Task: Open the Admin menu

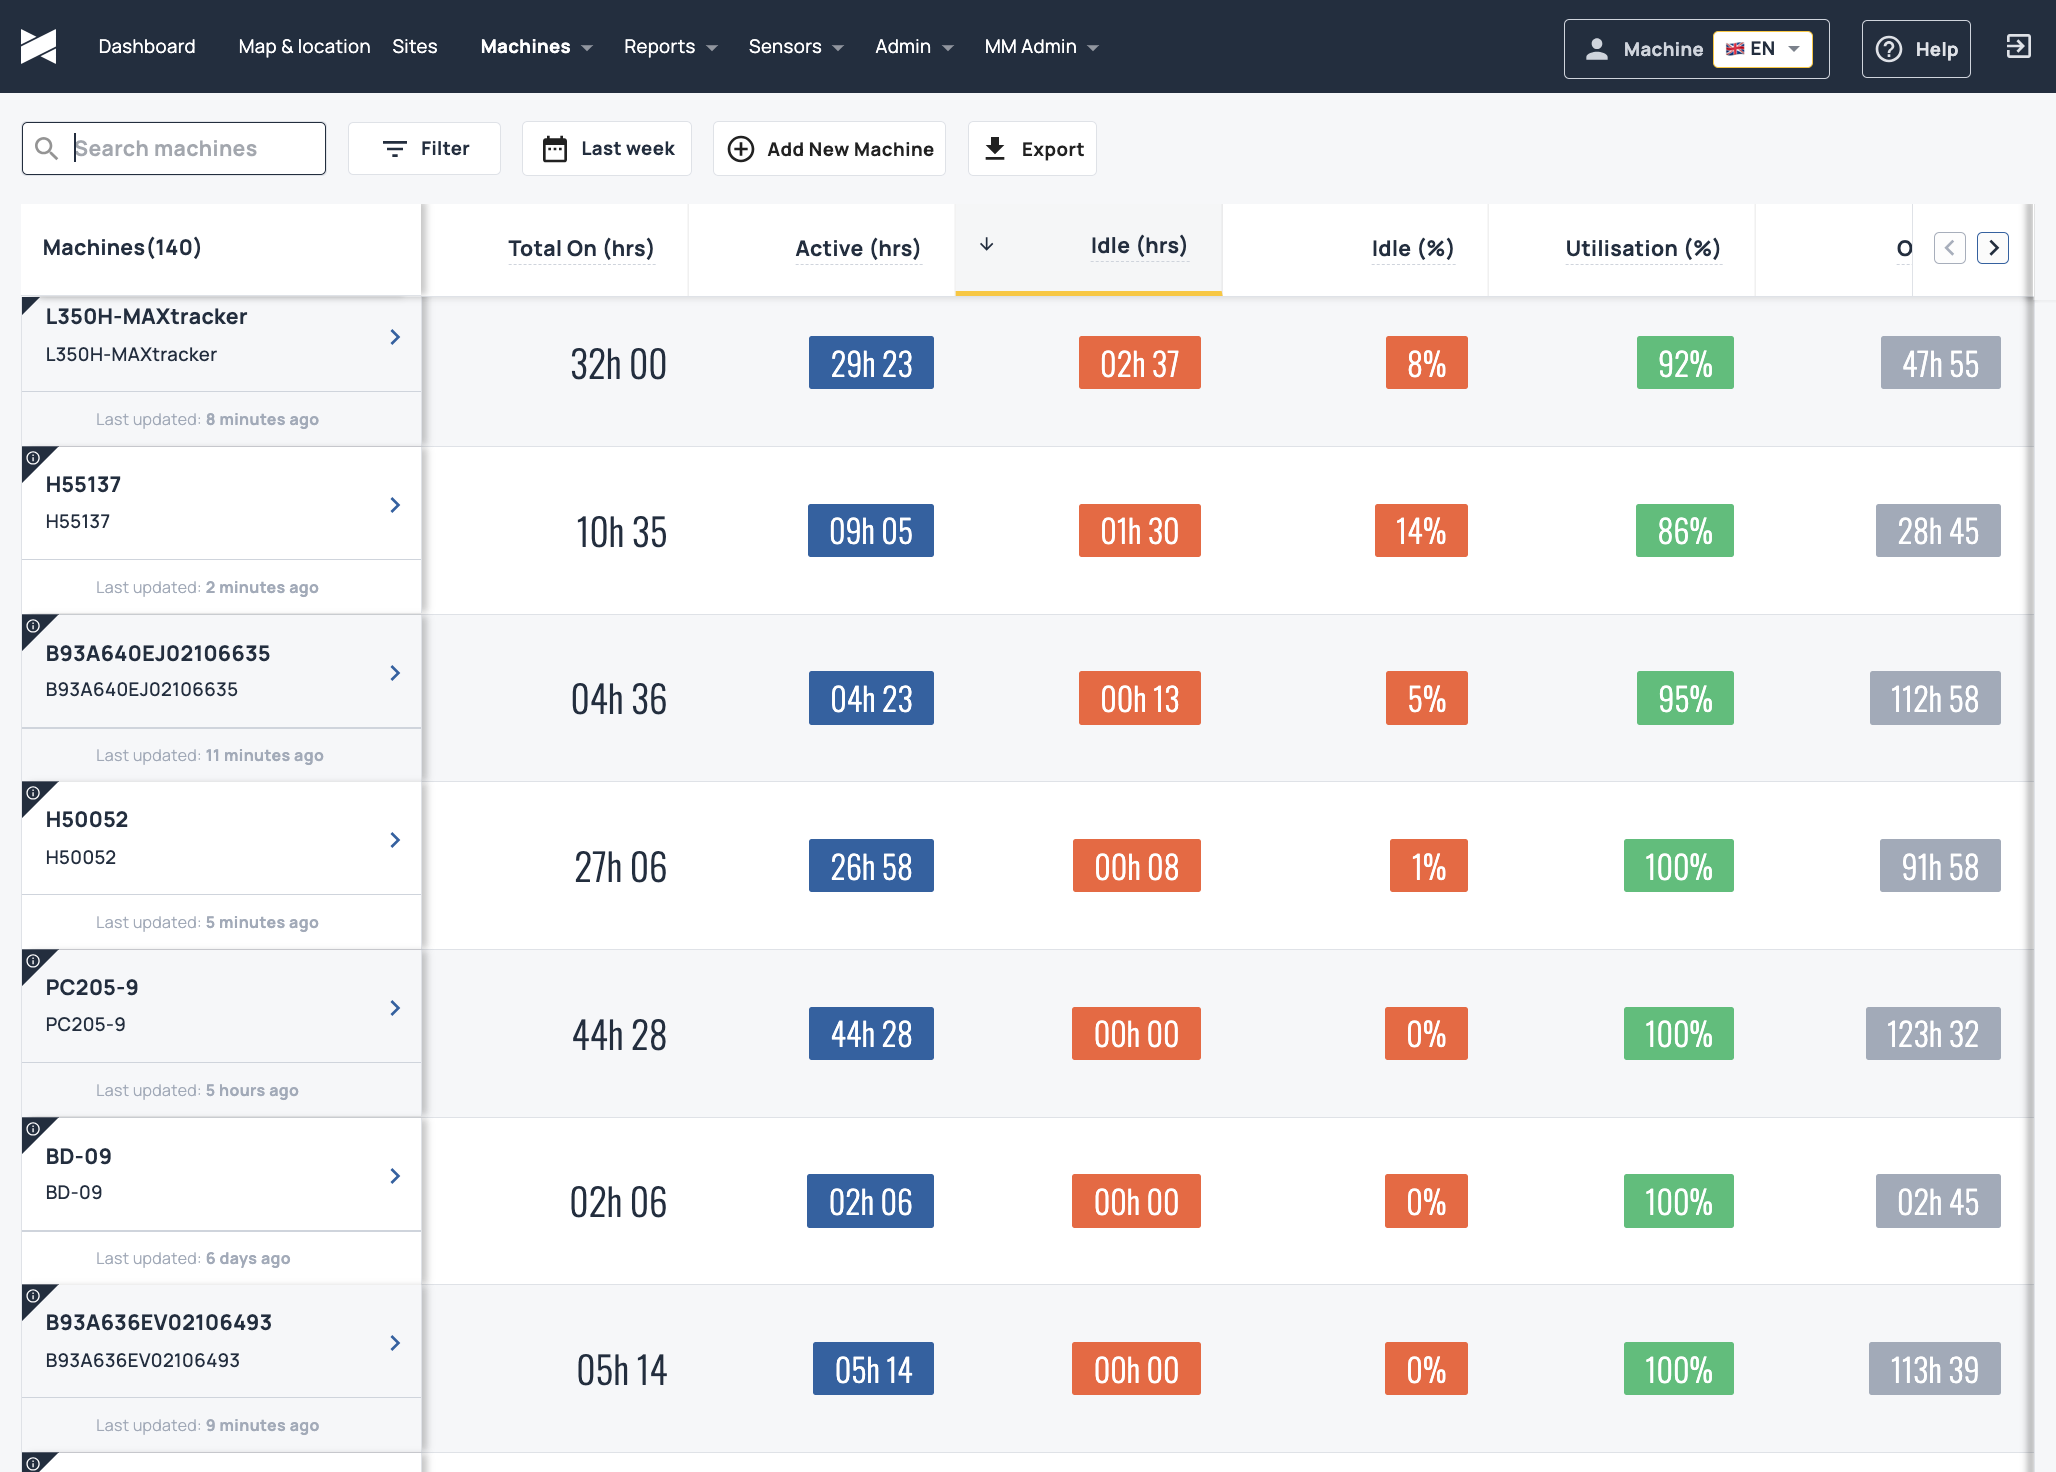Action: pyautogui.click(x=914, y=46)
